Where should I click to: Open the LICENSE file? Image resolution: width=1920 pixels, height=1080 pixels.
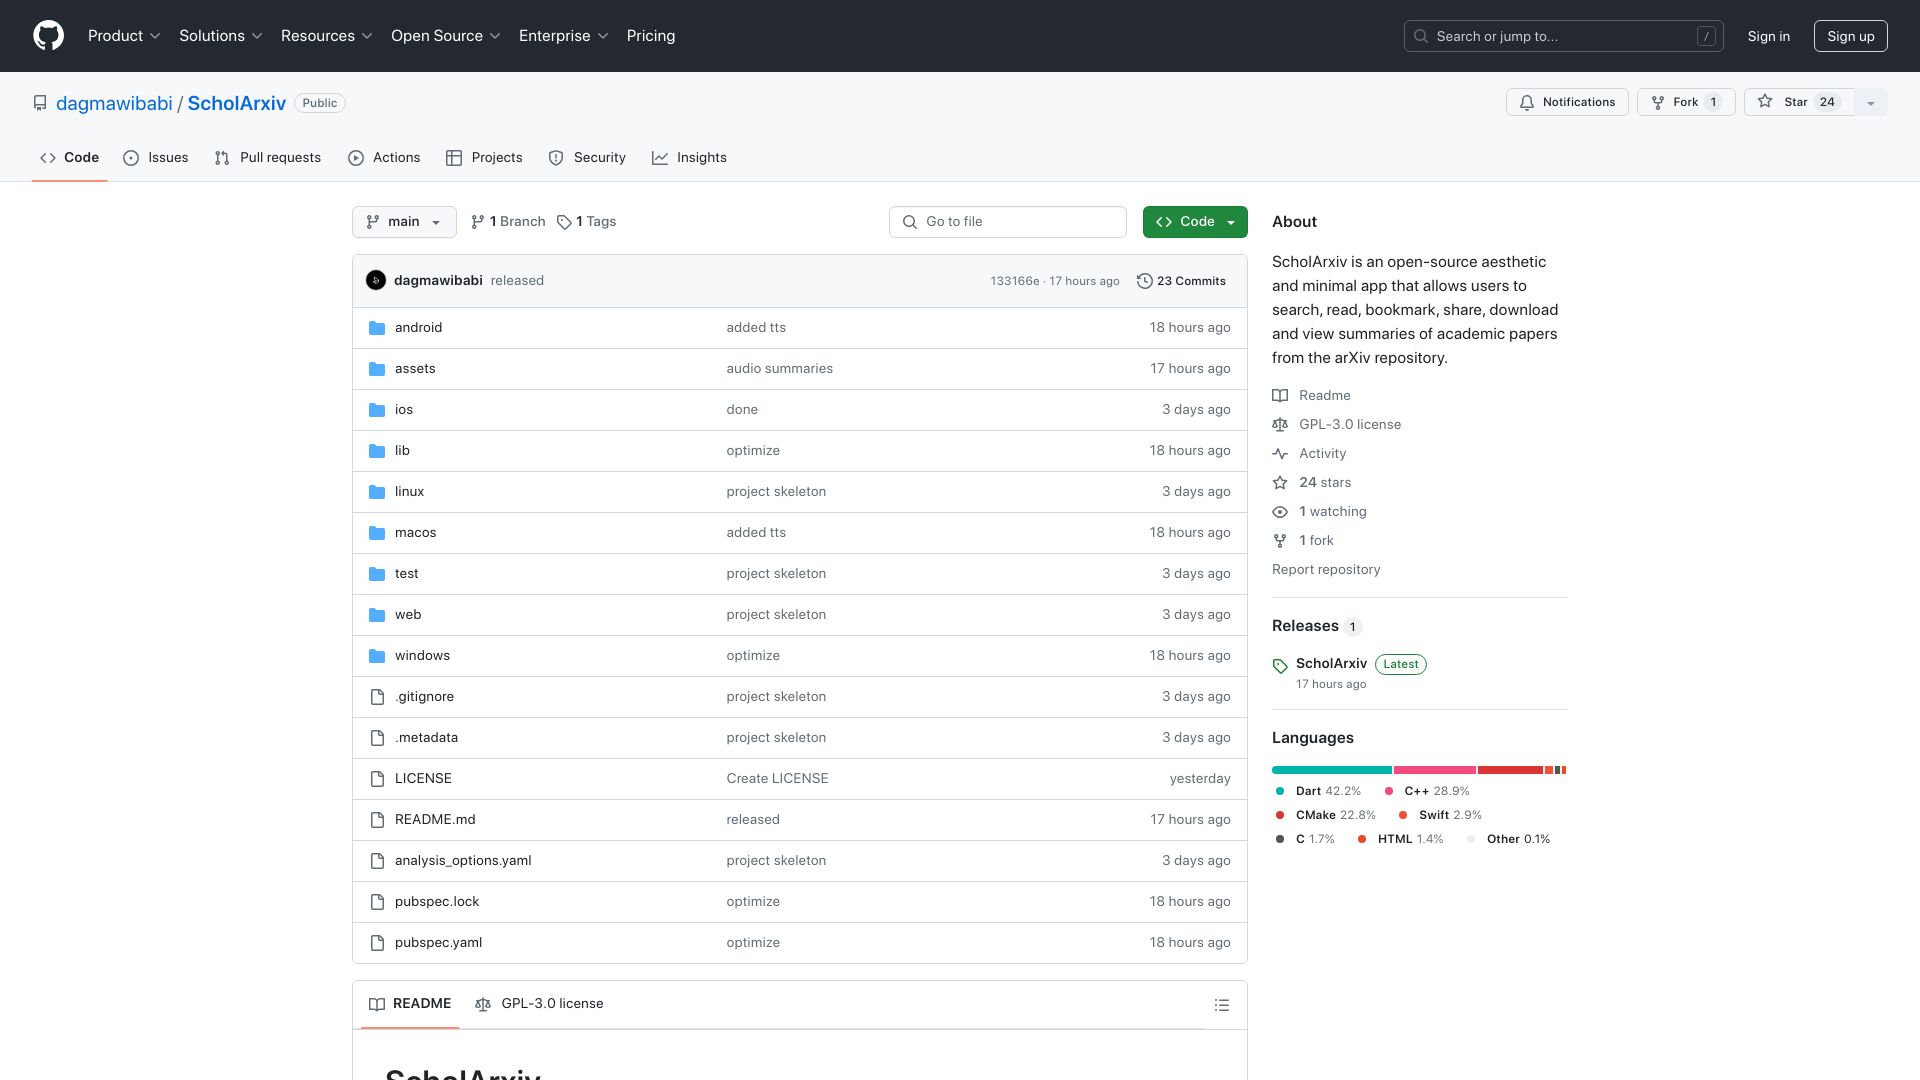[423, 779]
